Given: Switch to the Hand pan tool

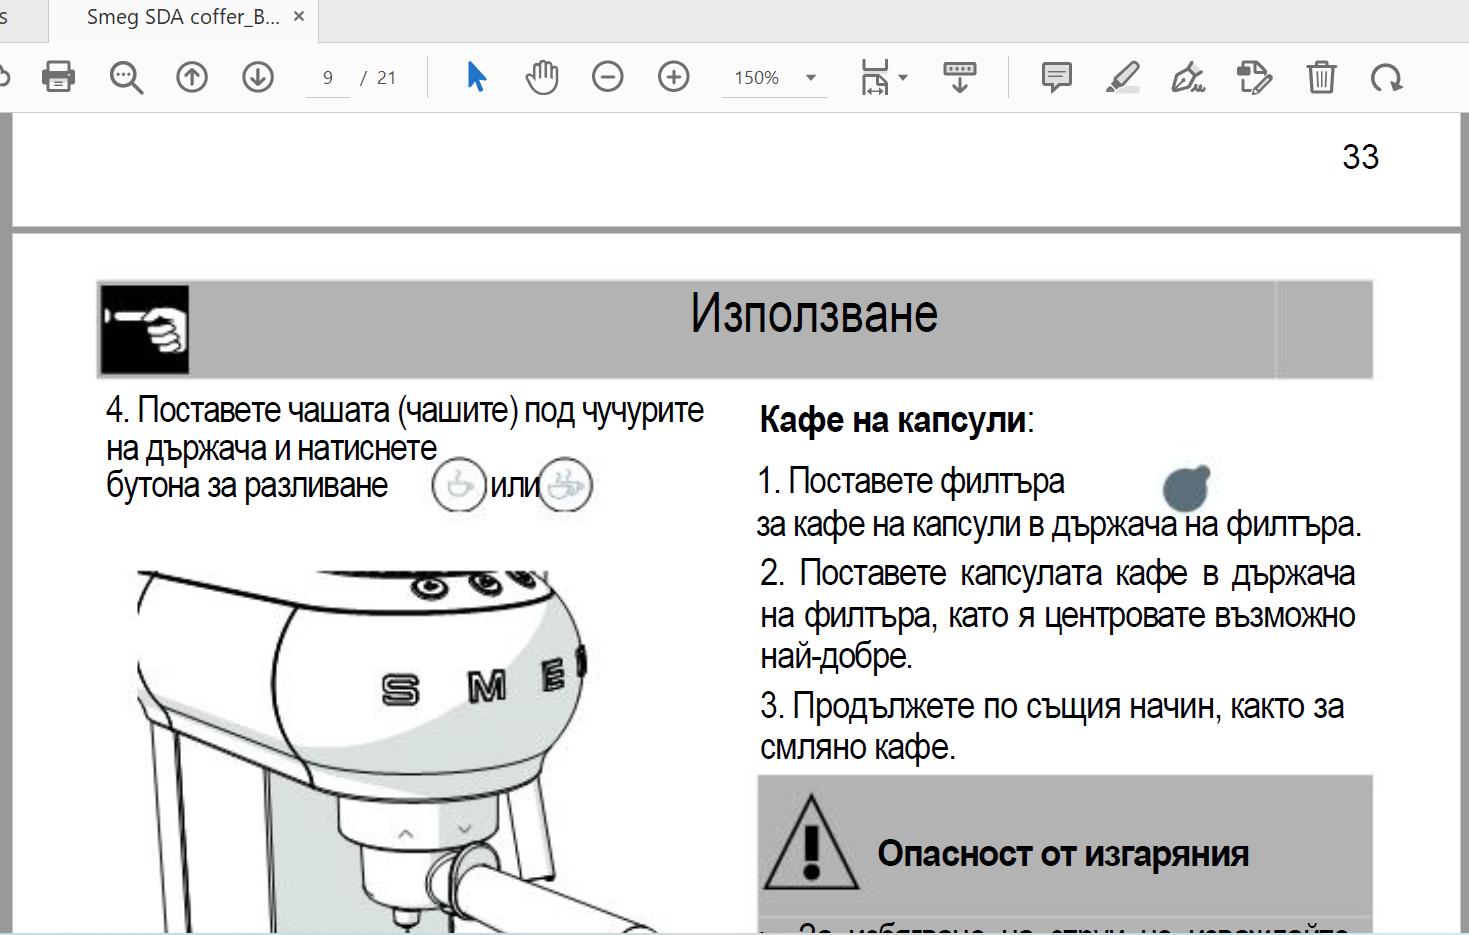Looking at the screenshot, I should [542, 77].
